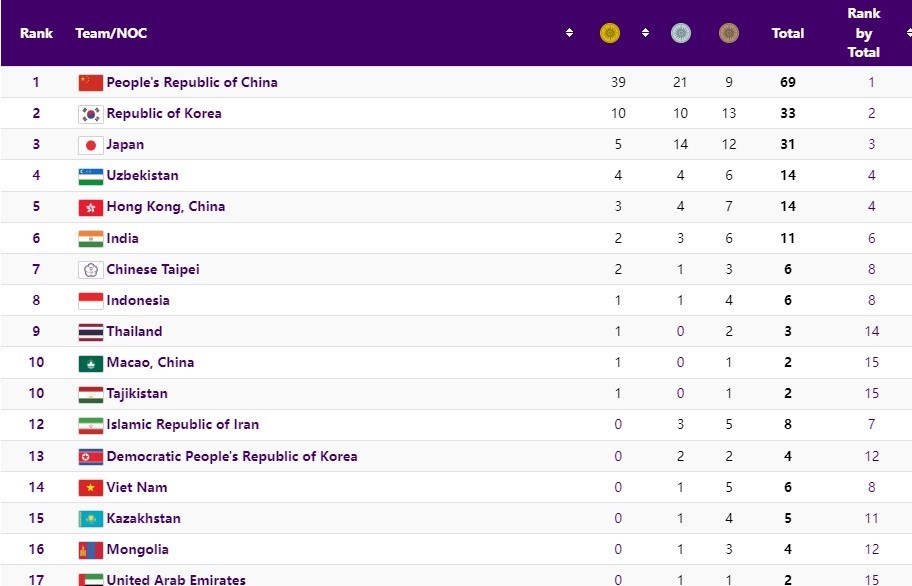
Task: Sort by the Total column header
Action: (788, 33)
